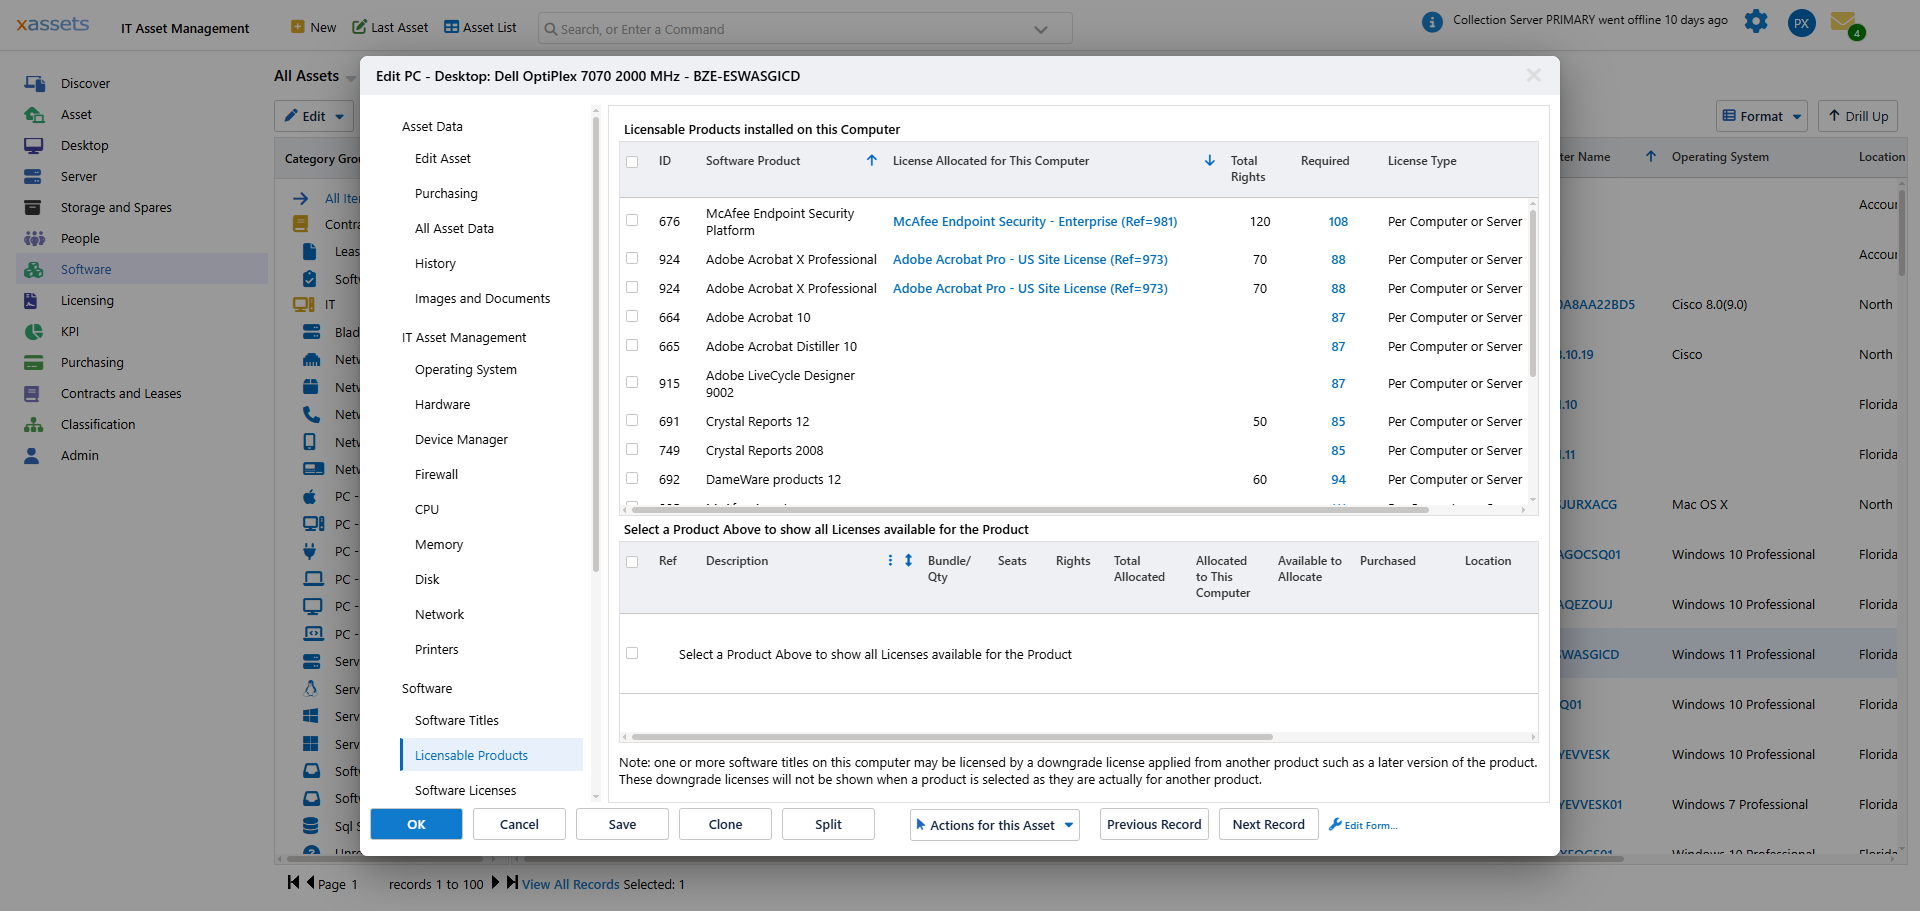Open the Software section in the sidebar
Image resolution: width=1920 pixels, height=911 pixels.
[88, 269]
